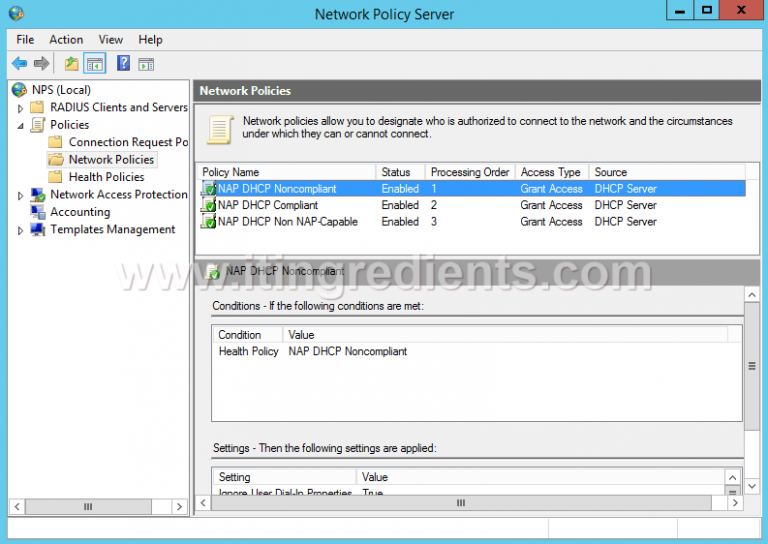Collapse the Policies tree node
The image size is (768, 544).
pos(20,126)
